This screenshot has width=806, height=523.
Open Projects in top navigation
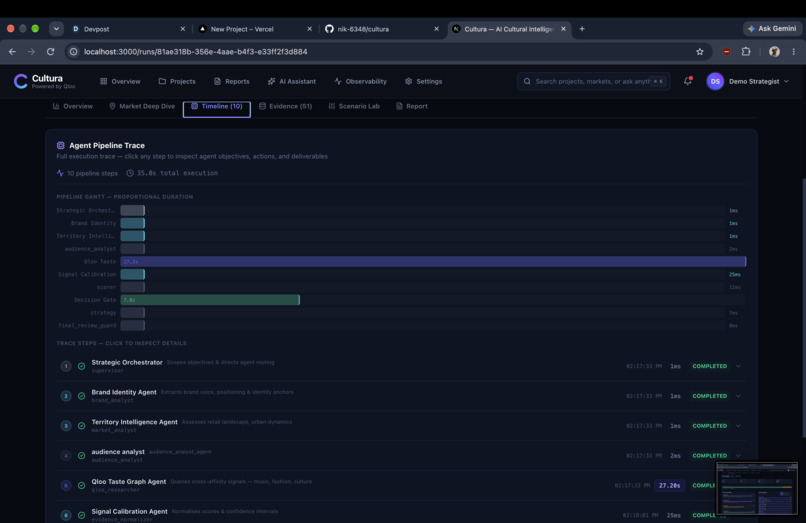tap(177, 81)
